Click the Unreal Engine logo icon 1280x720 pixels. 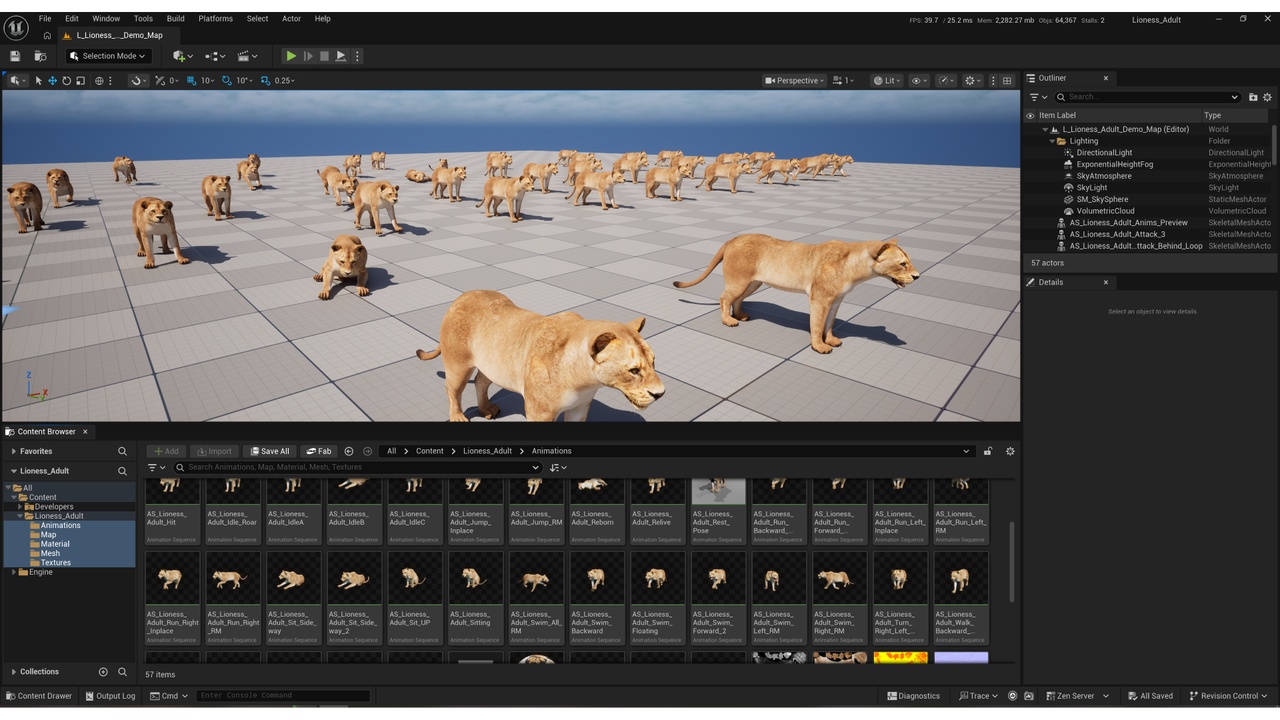click(15, 27)
